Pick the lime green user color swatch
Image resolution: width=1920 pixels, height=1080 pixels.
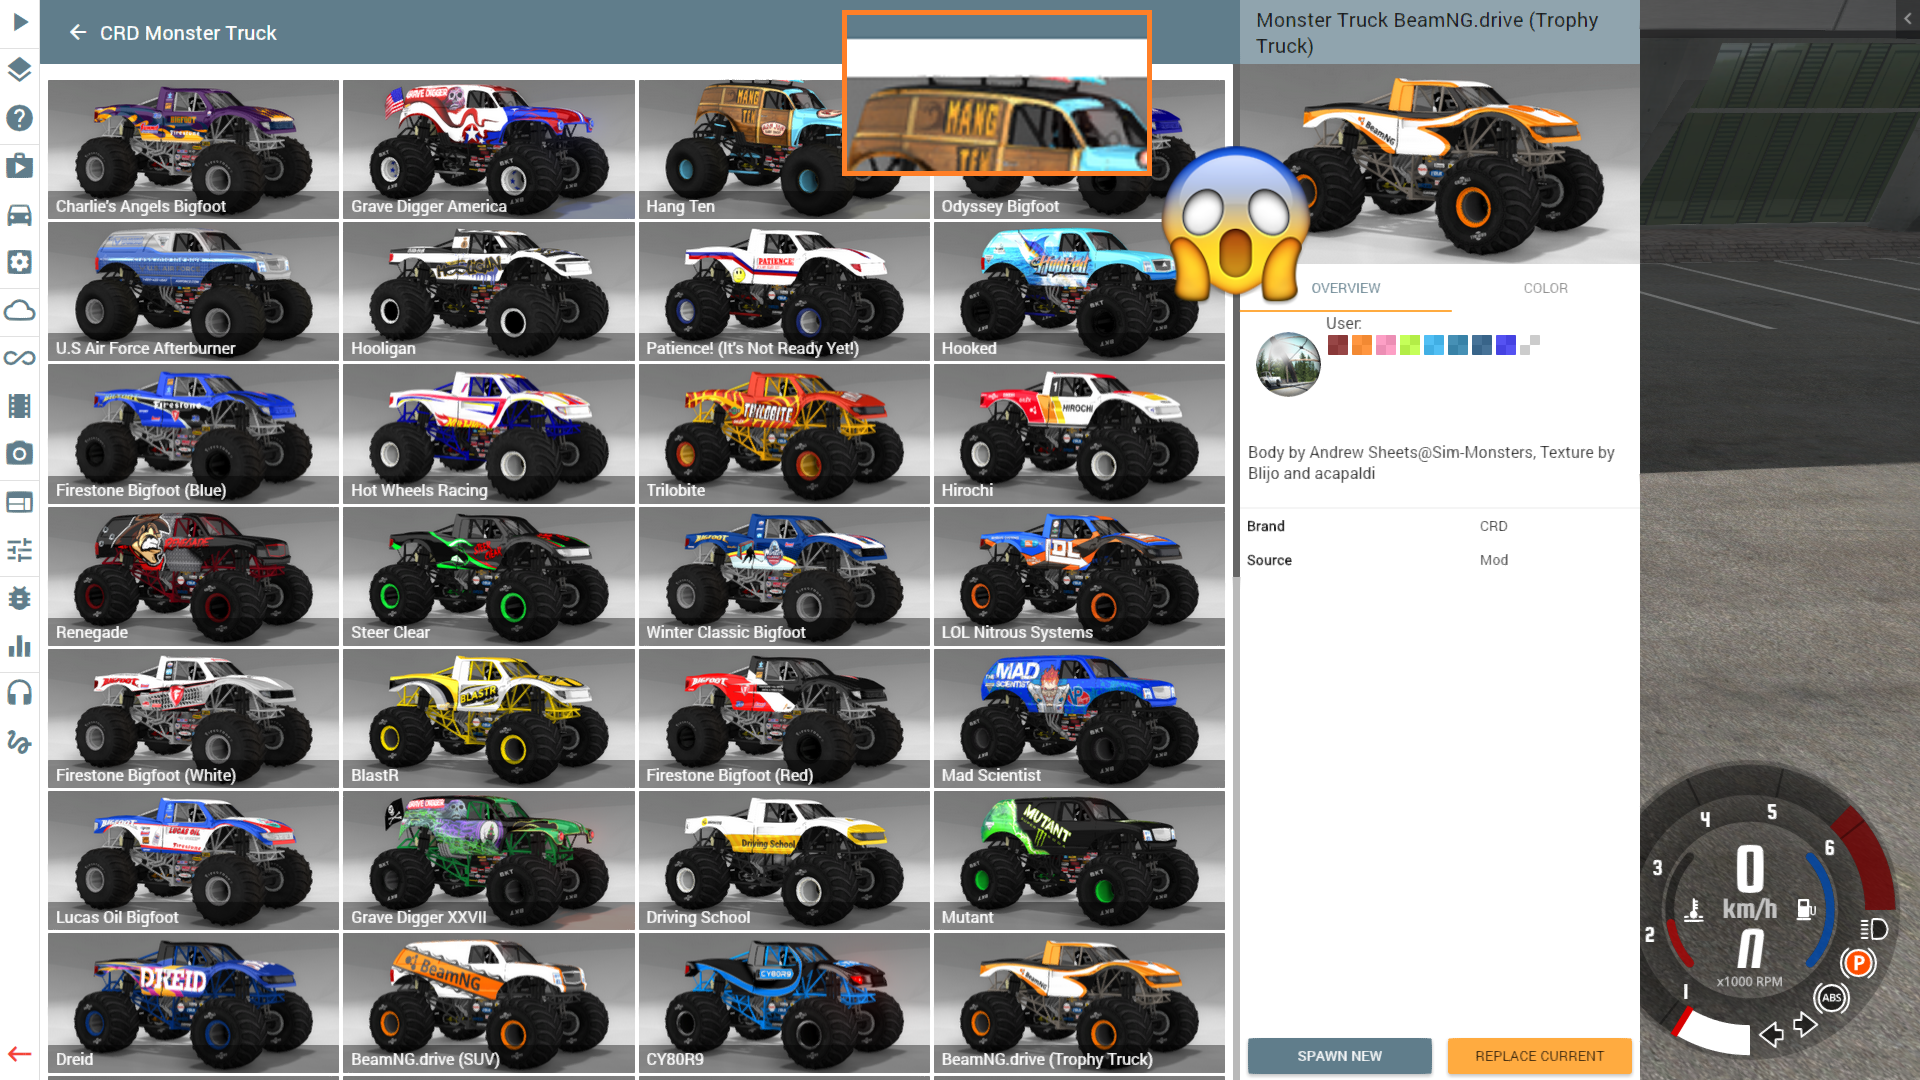[1409, 345]
